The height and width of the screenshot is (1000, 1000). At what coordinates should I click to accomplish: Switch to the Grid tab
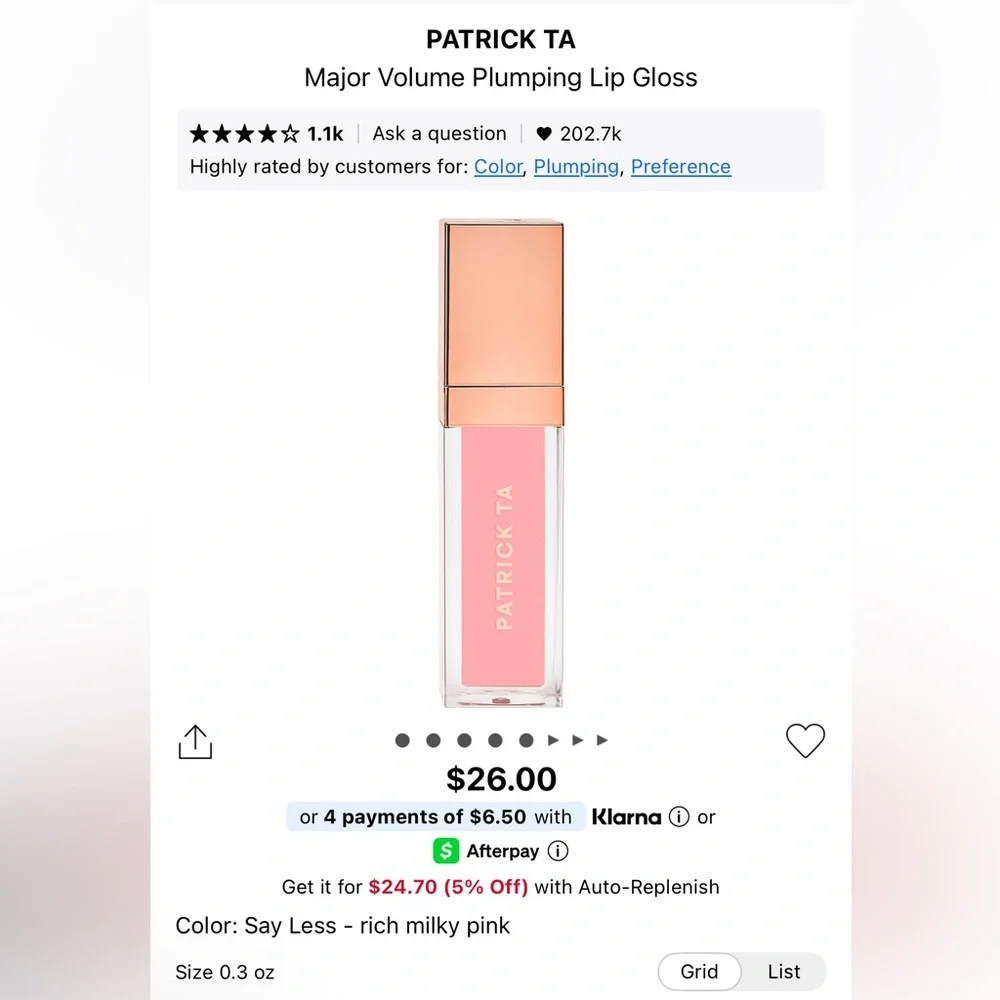(700, 972)
